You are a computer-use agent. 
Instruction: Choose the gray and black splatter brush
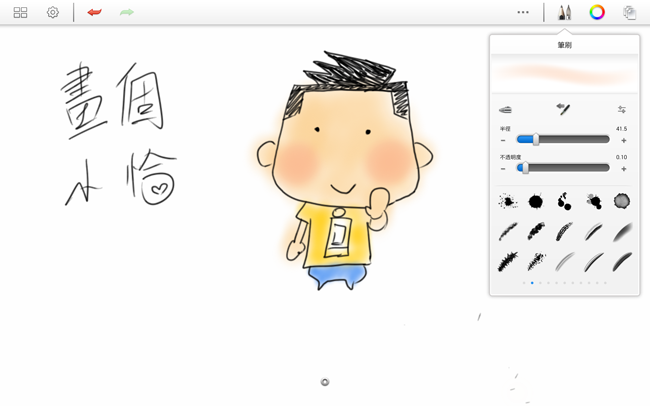point(594,202)
